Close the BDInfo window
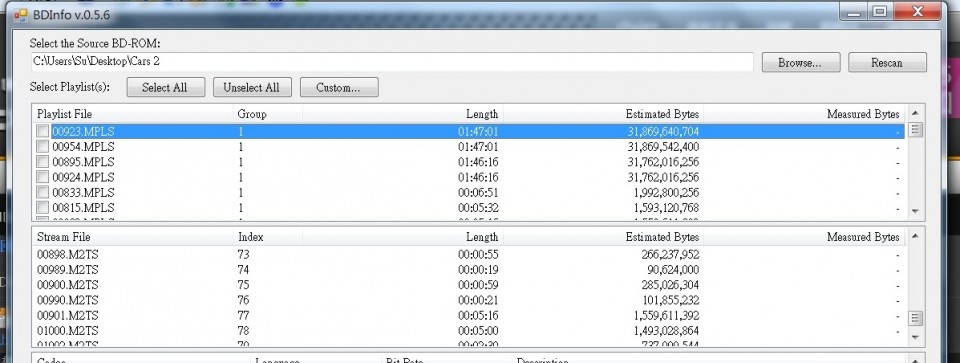 coord(917,11)
